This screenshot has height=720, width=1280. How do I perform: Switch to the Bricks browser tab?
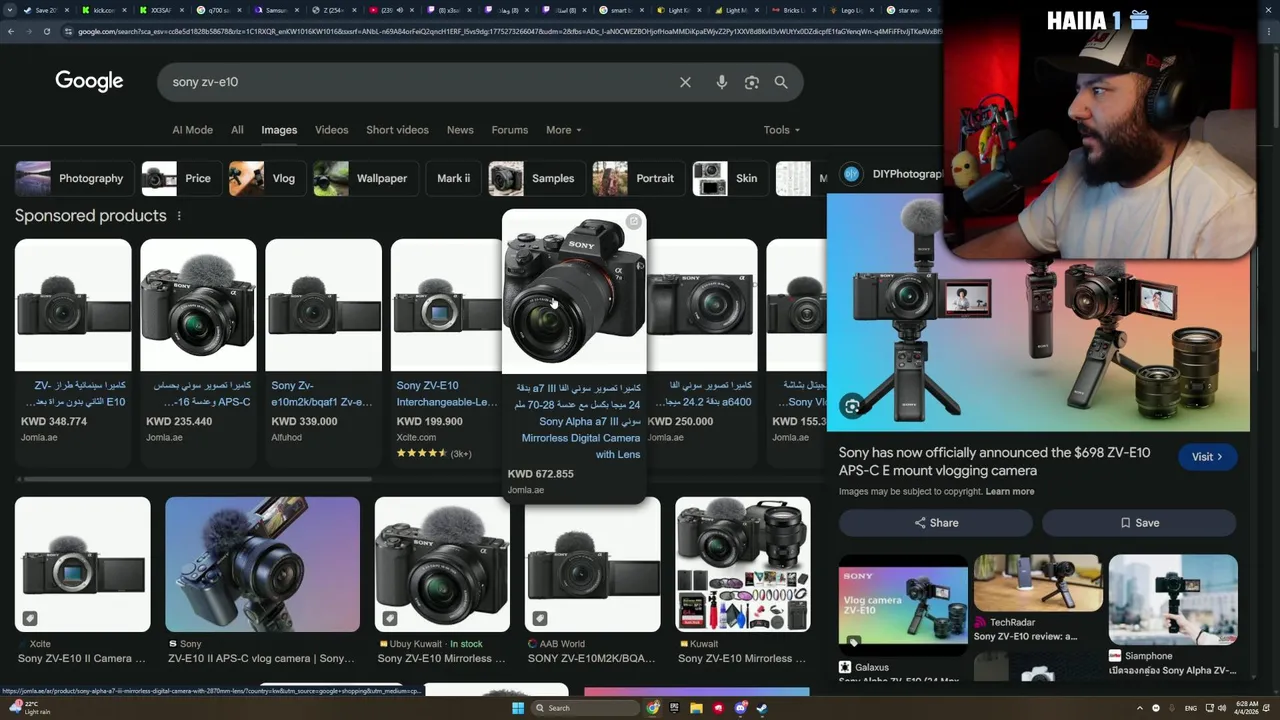point(793,10)
